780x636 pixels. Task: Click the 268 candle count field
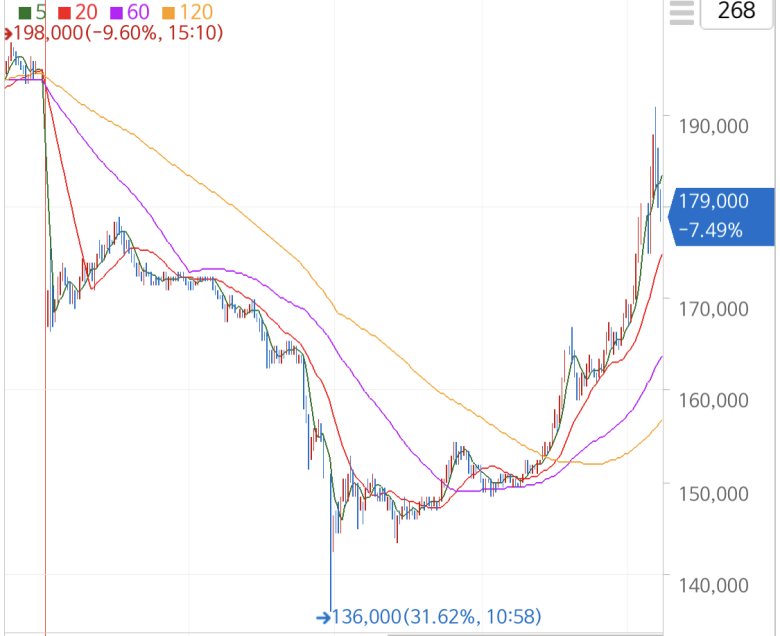[x=739, y=12]
